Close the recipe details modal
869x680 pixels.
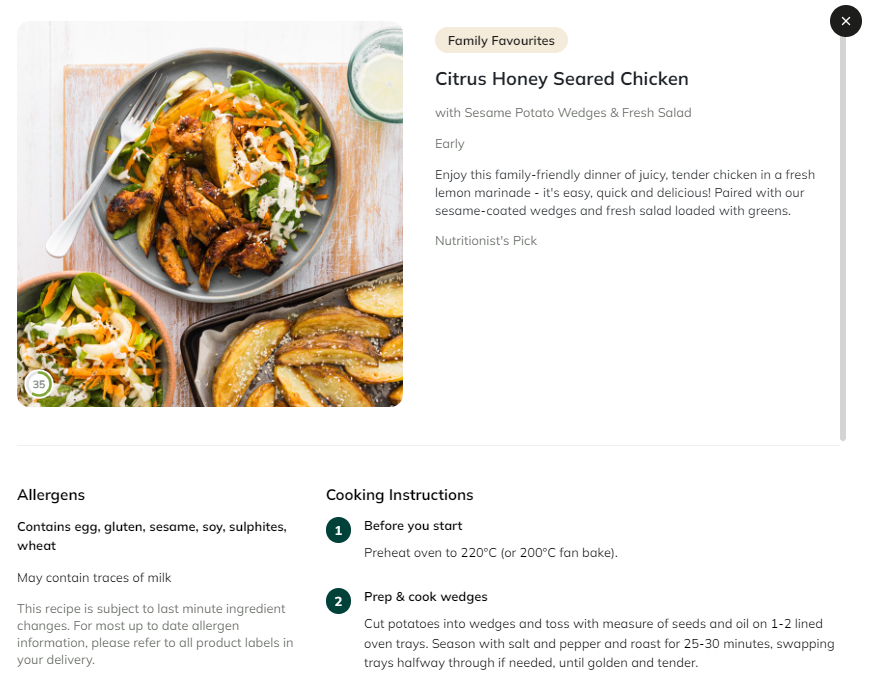[x=845, y=21]
